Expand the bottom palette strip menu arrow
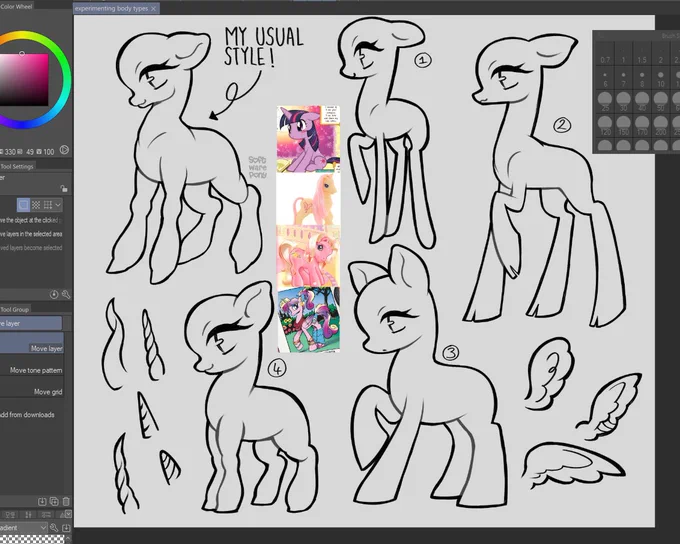680x544 pixels. pos(68,514)
